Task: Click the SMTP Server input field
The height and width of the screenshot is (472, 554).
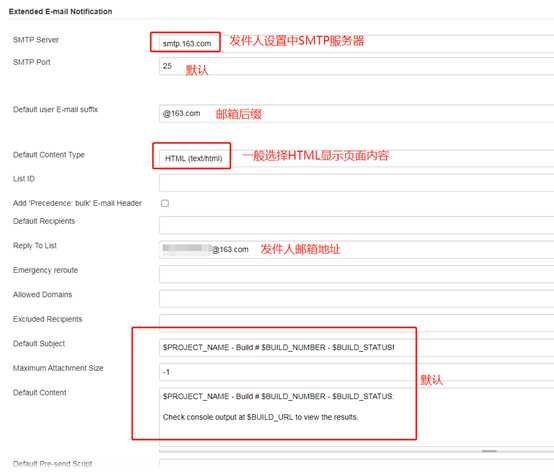Action: tap(356, 43)
